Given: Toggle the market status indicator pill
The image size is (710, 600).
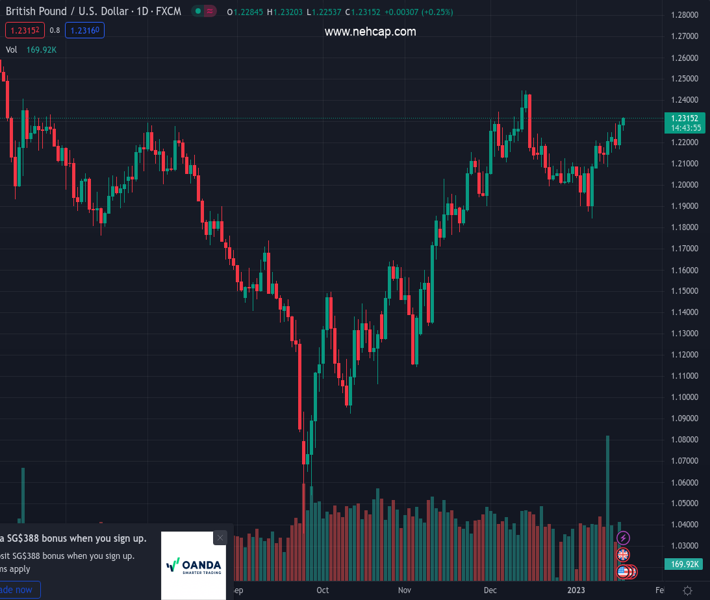Looking at the screenshot, I should click(x=204, y=12).
